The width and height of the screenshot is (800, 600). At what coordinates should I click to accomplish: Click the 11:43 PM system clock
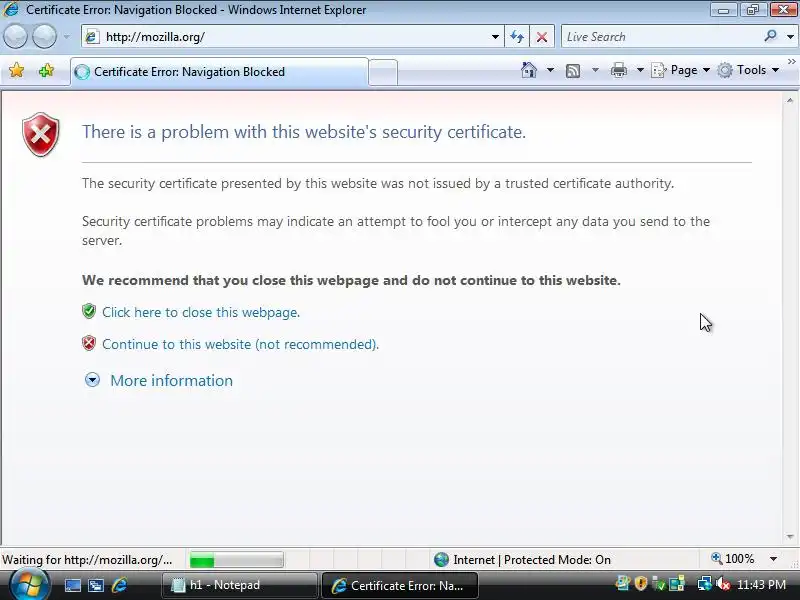761,585
